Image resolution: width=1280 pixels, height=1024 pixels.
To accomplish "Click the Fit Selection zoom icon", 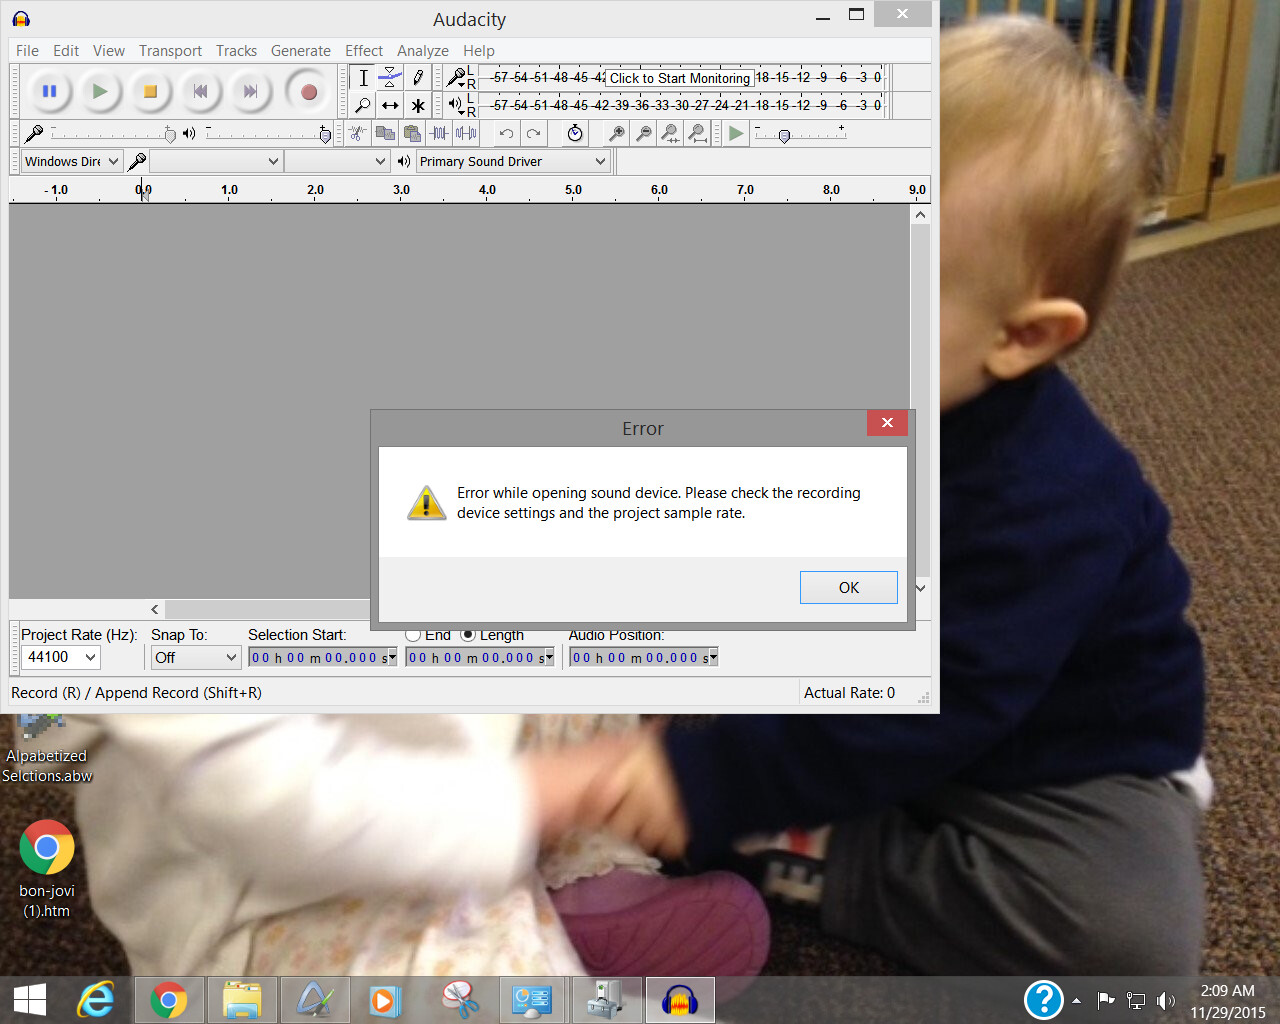I will [x=671, y=133].
